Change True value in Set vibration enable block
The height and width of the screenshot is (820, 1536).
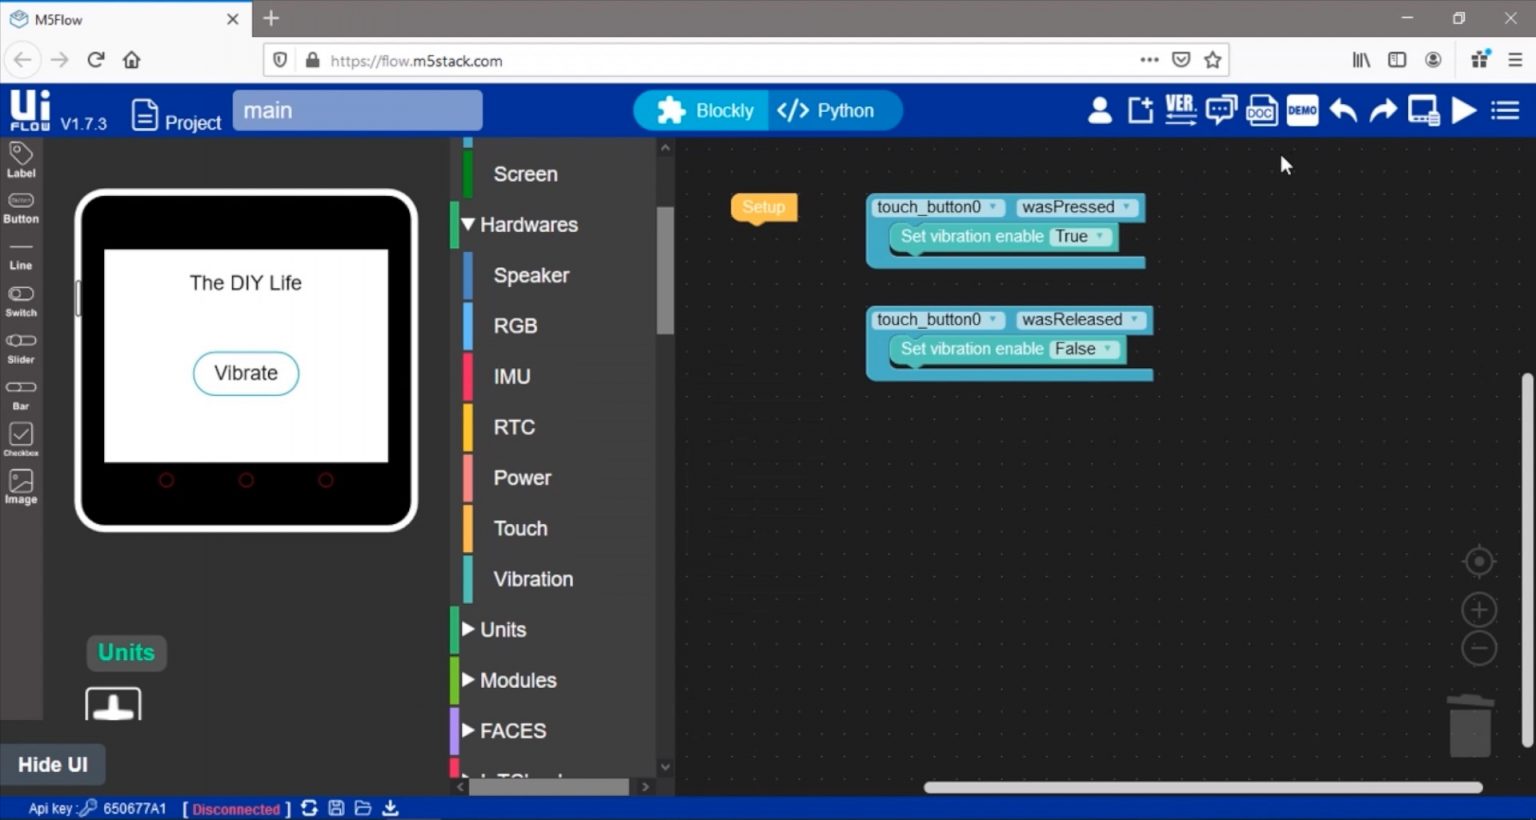1080,236
